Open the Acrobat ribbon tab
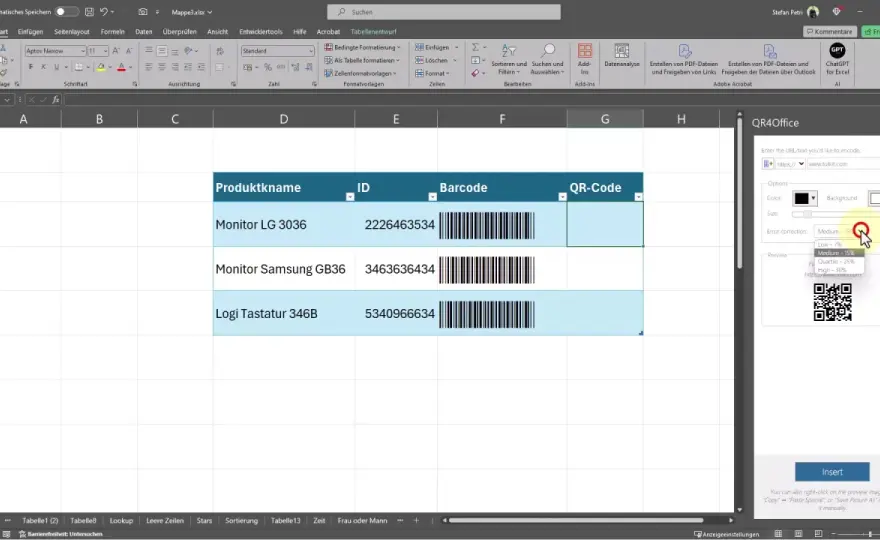Screen dimensions: 880x540 tap(328, 32)
